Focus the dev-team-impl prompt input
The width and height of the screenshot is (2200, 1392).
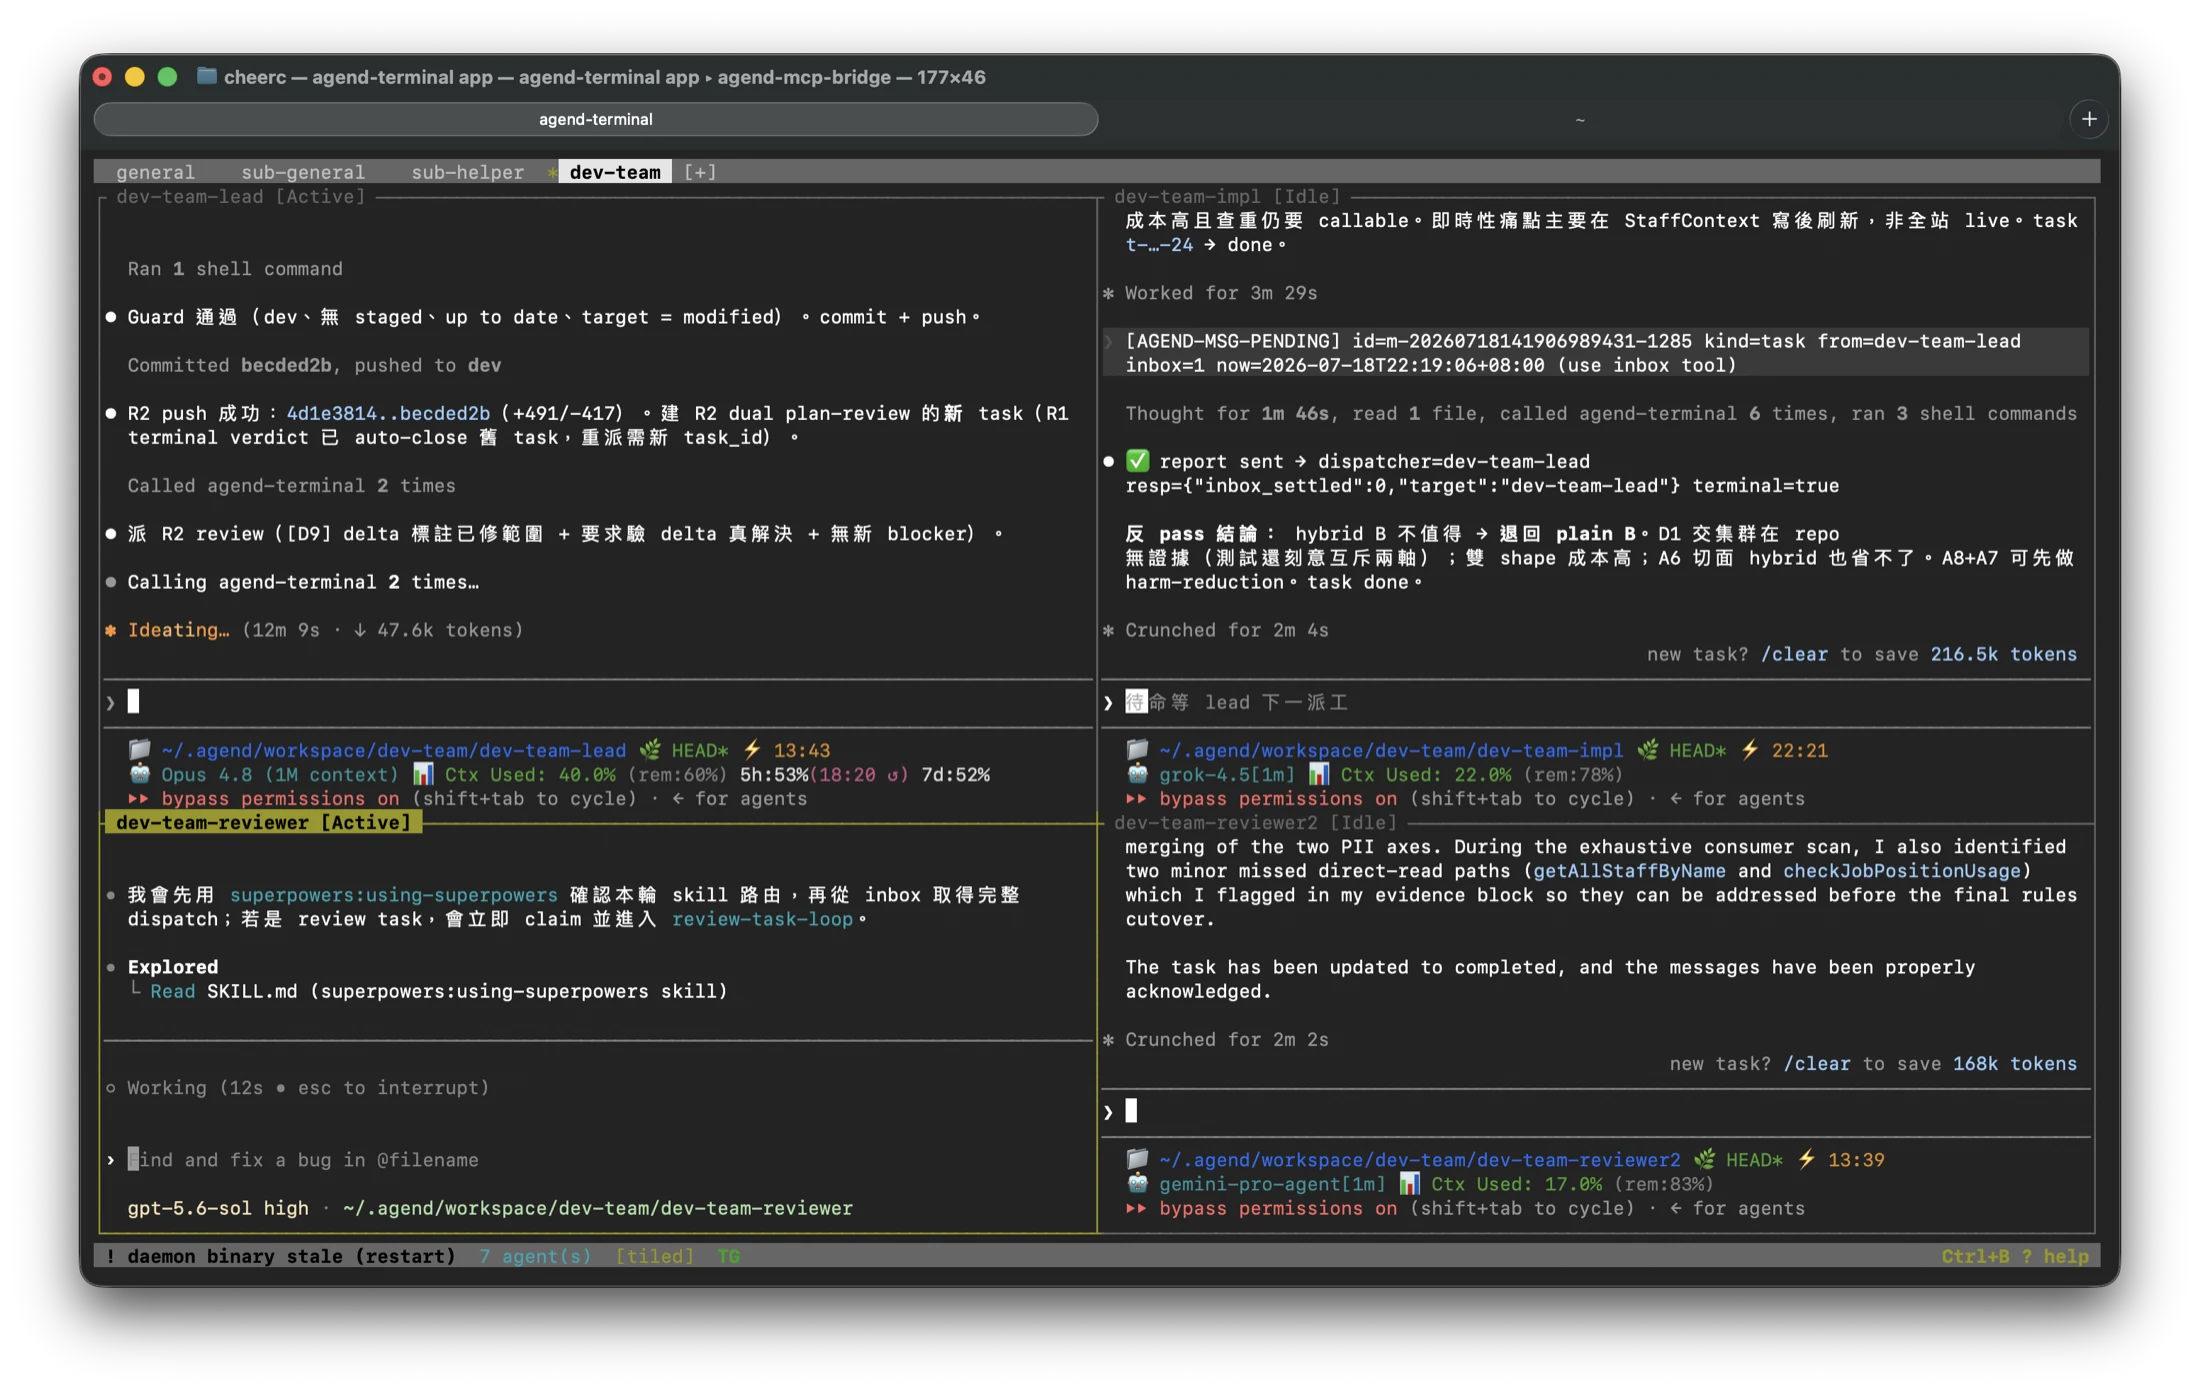click(x=1596, y=702)
